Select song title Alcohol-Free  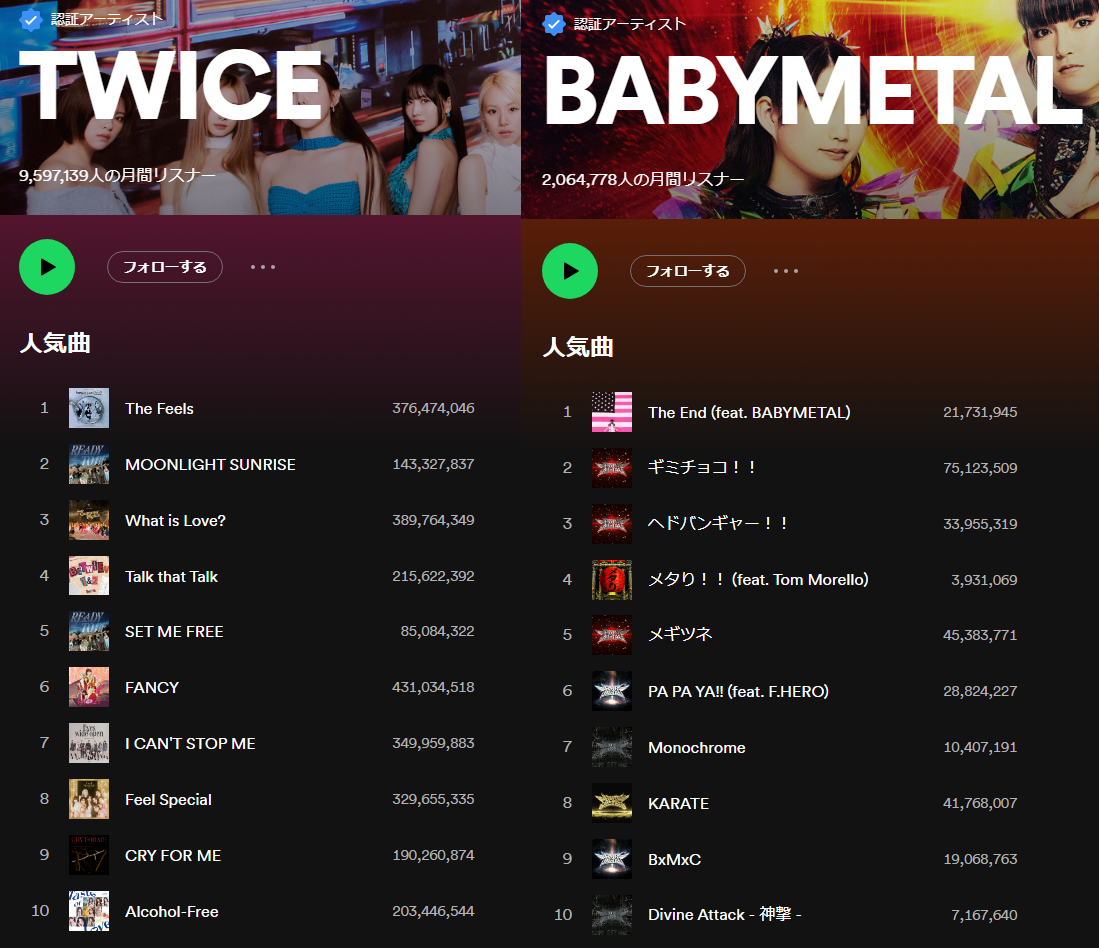[172, 912]
